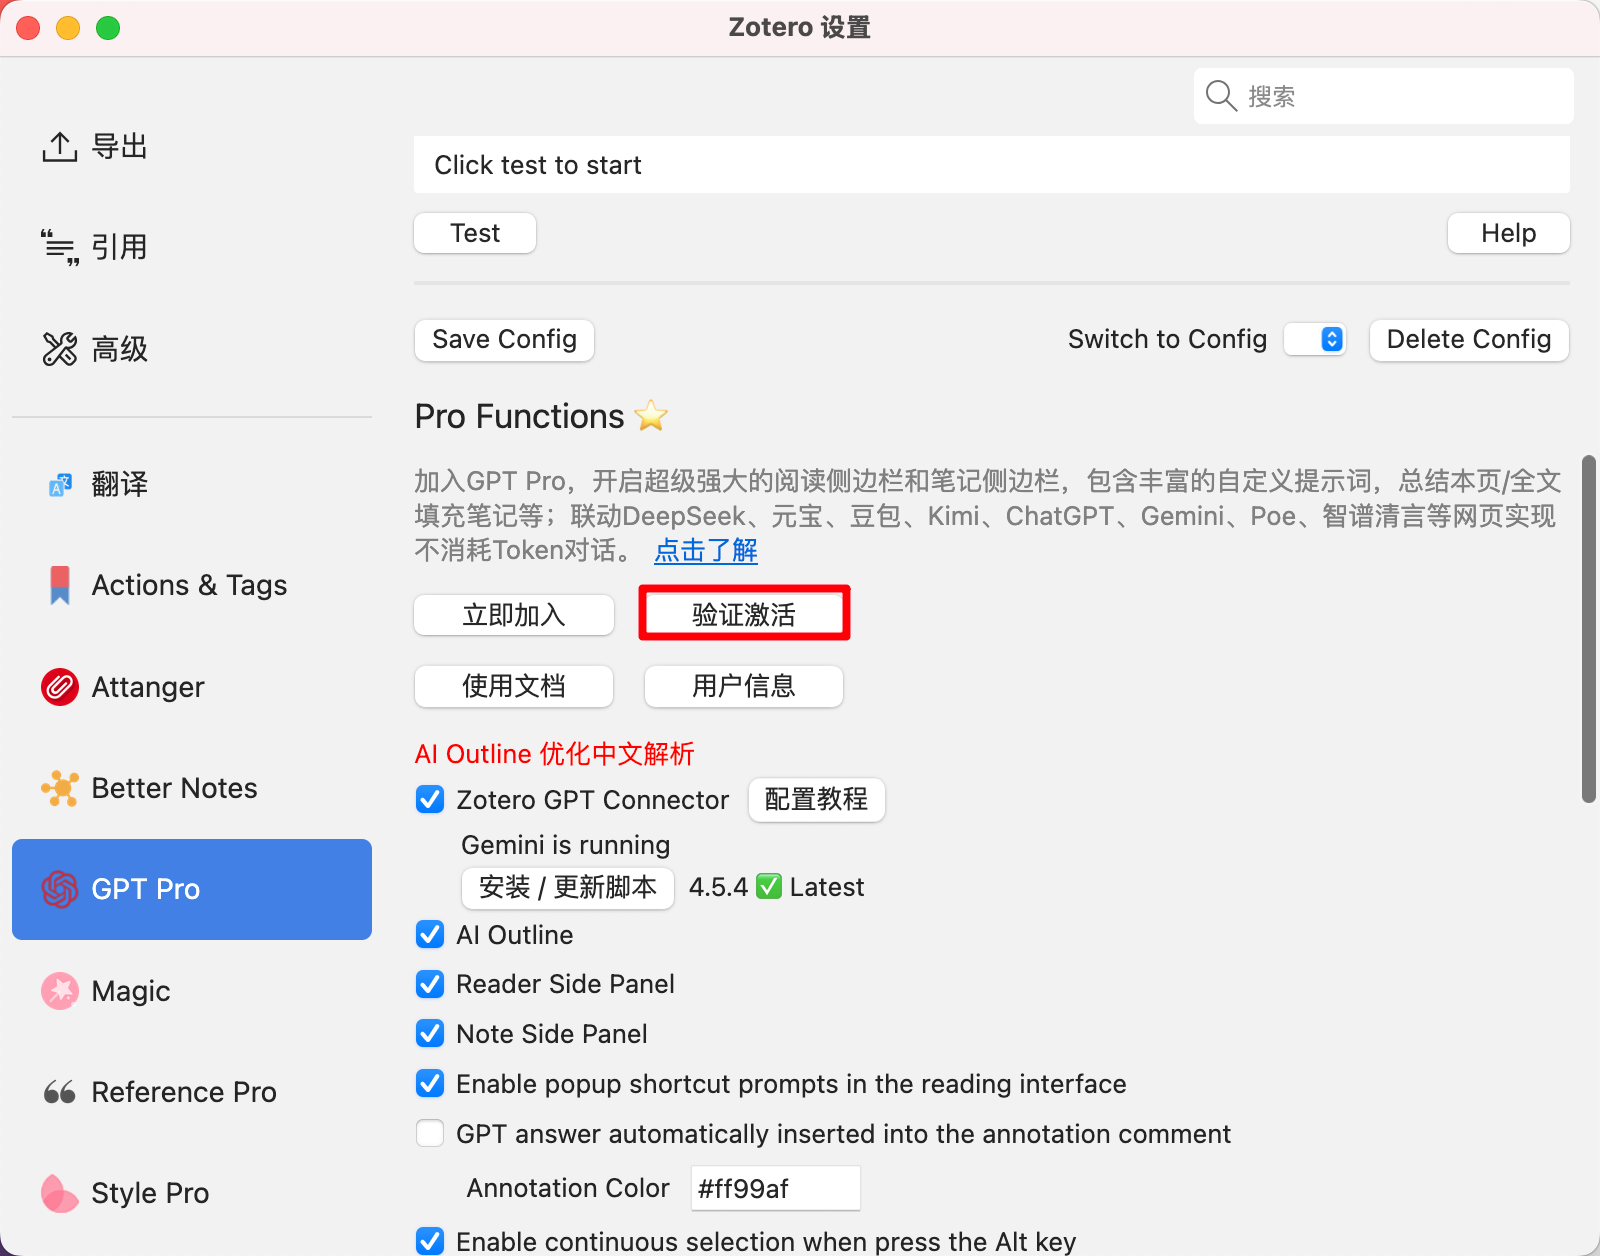Open the 高级 preferences pane
The image size is (1600, 1256).
pos(192,349)
